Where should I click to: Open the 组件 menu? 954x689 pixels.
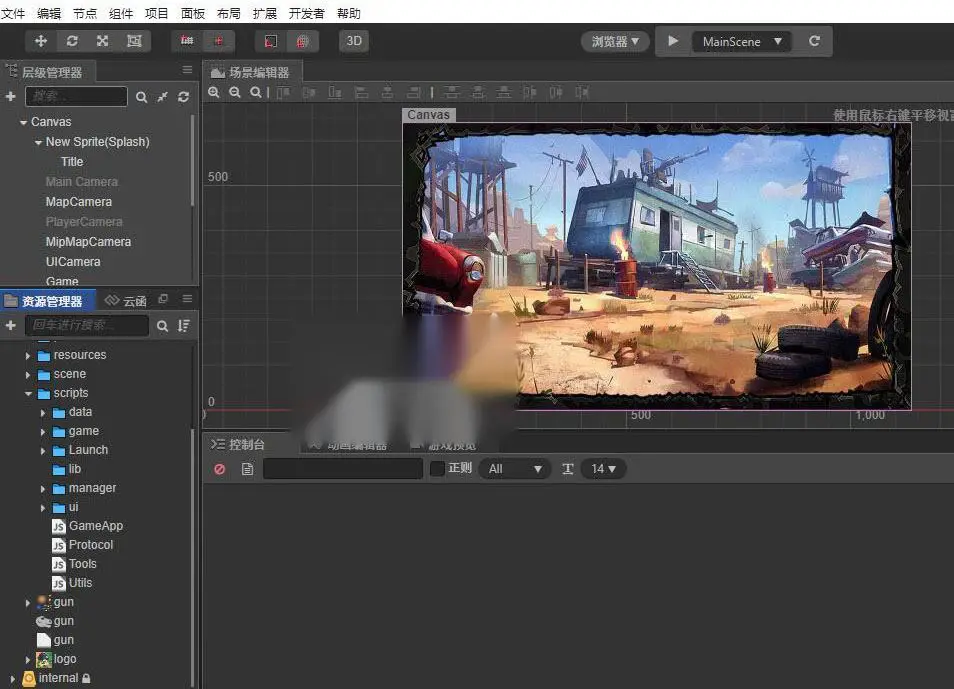tap(120, 13)
